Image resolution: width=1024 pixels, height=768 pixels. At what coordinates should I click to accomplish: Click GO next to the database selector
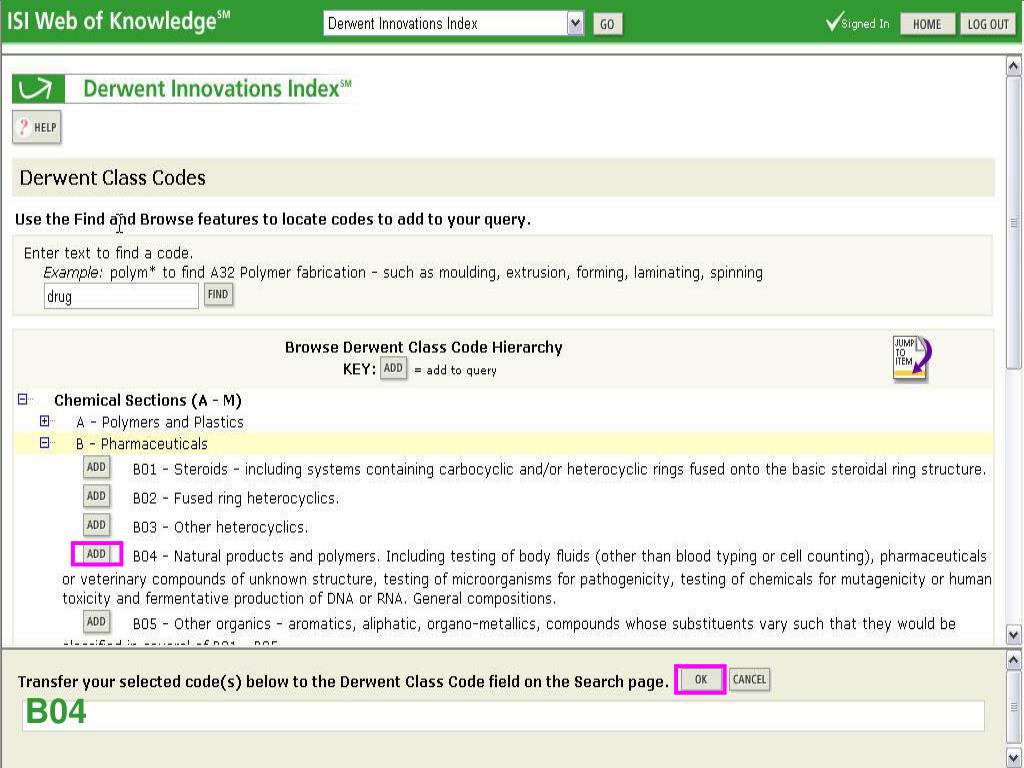click(607, 24)
